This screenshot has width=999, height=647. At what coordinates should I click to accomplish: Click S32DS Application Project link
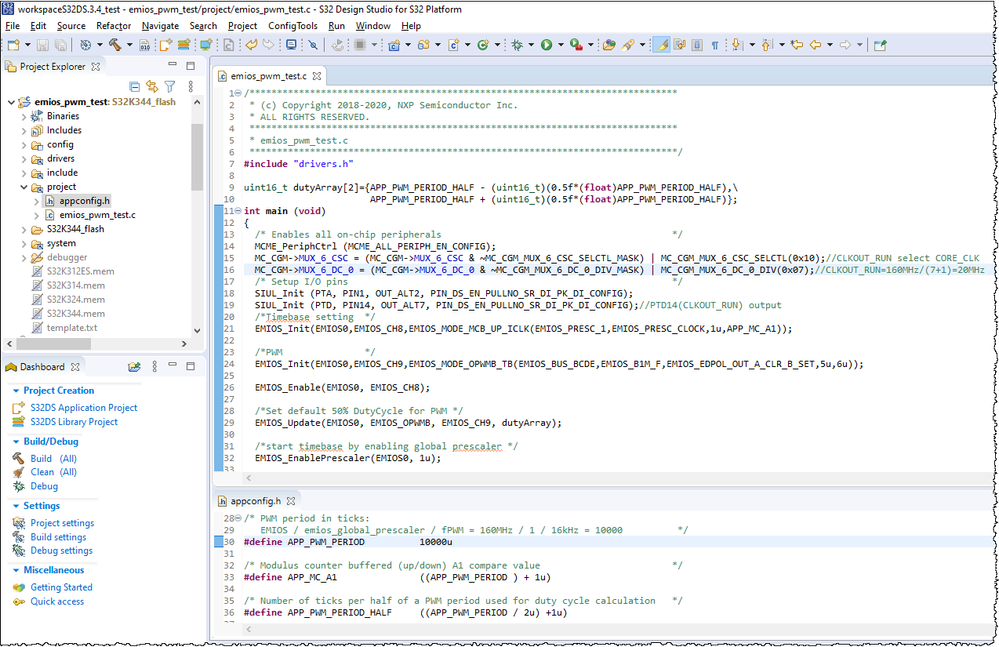click(x=83, y=408)
